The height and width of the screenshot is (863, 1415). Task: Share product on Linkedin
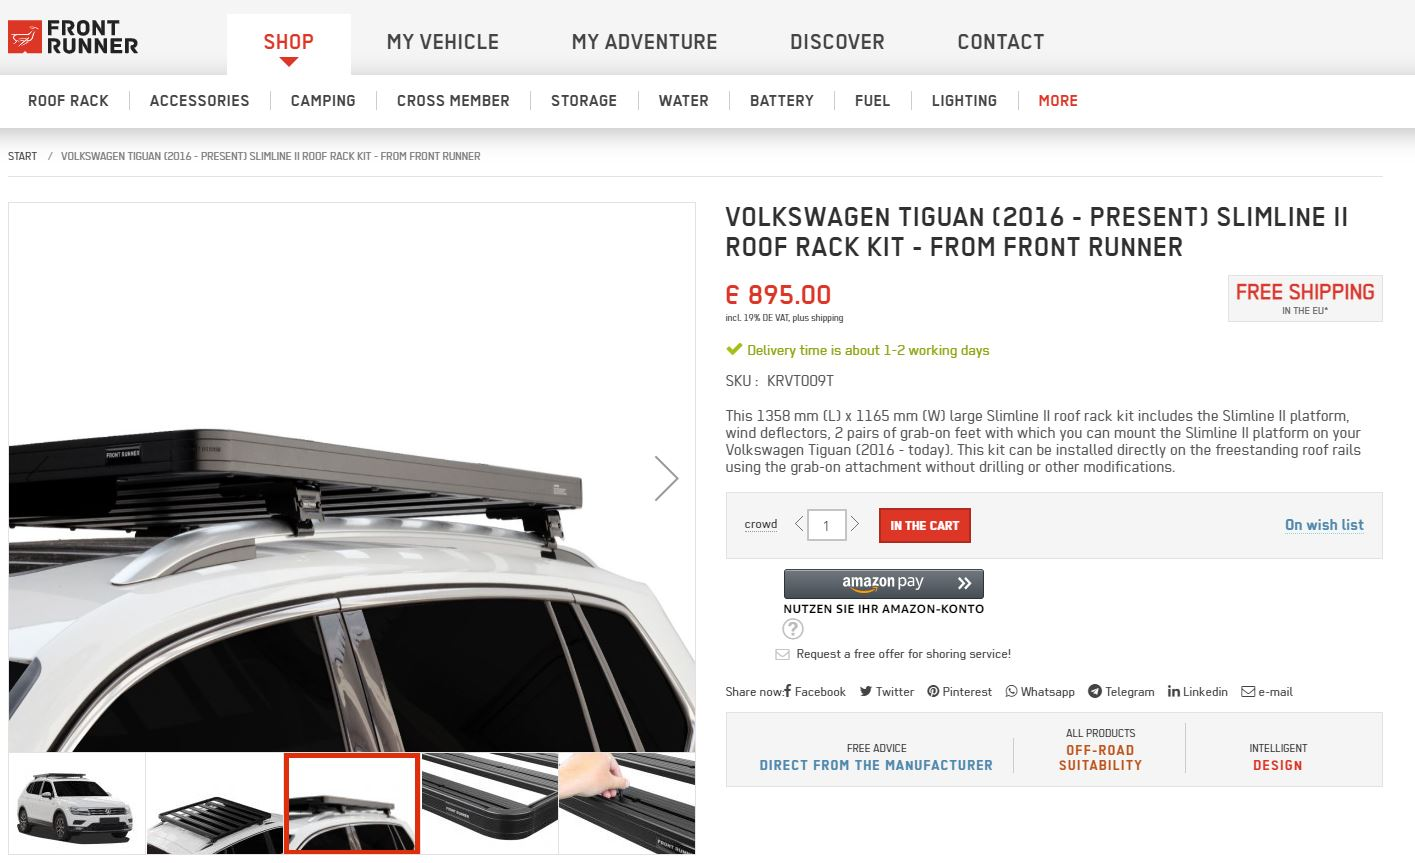pyautogui.click(x=1198, y=691)
